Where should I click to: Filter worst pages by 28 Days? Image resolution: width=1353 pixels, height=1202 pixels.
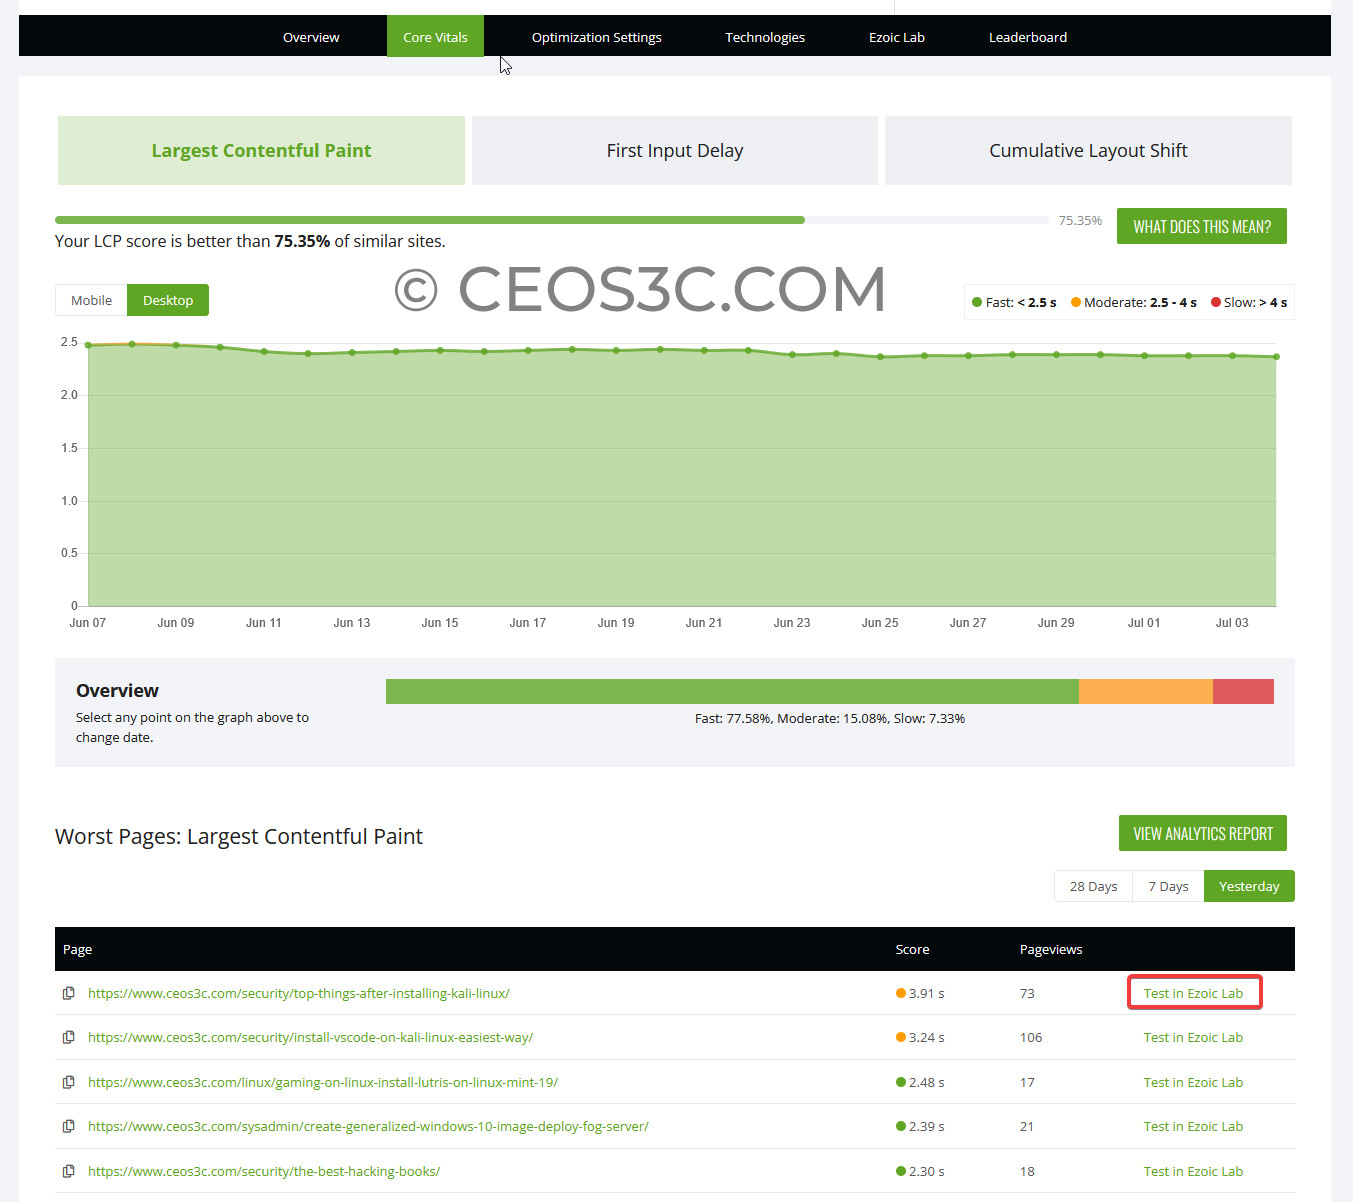(x=1093, y=886)
